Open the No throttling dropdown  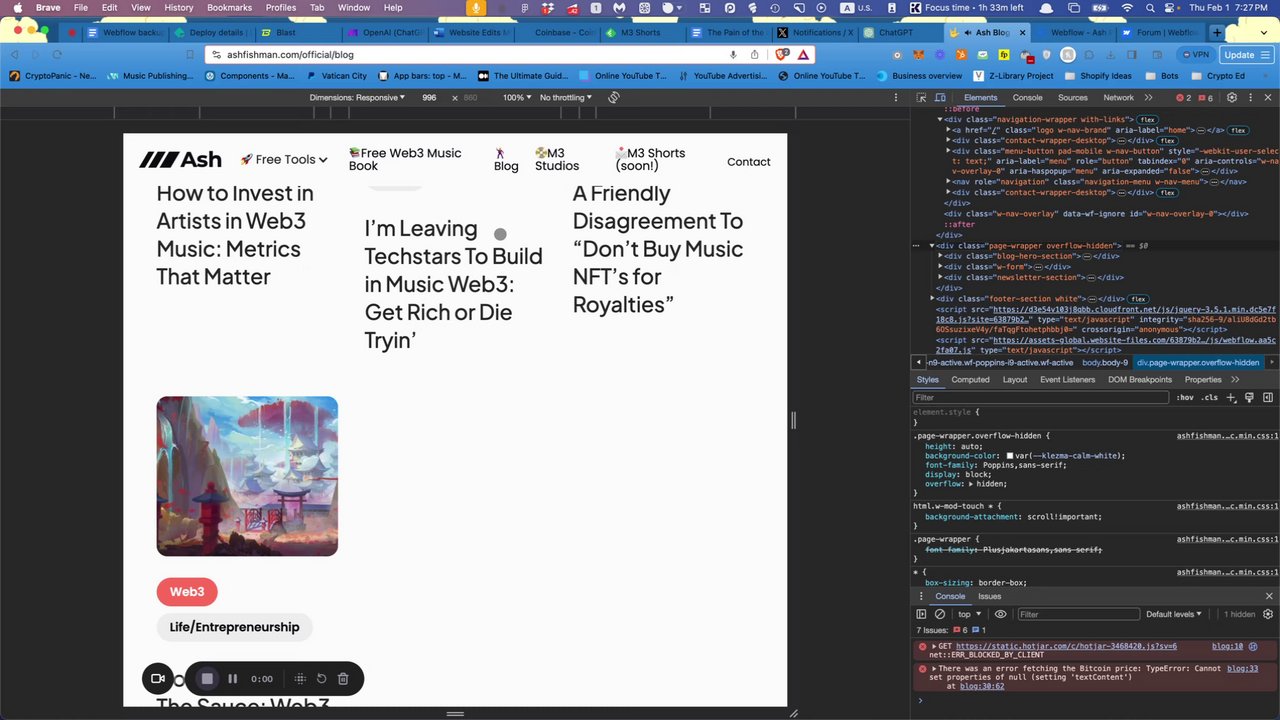(566, 97)
